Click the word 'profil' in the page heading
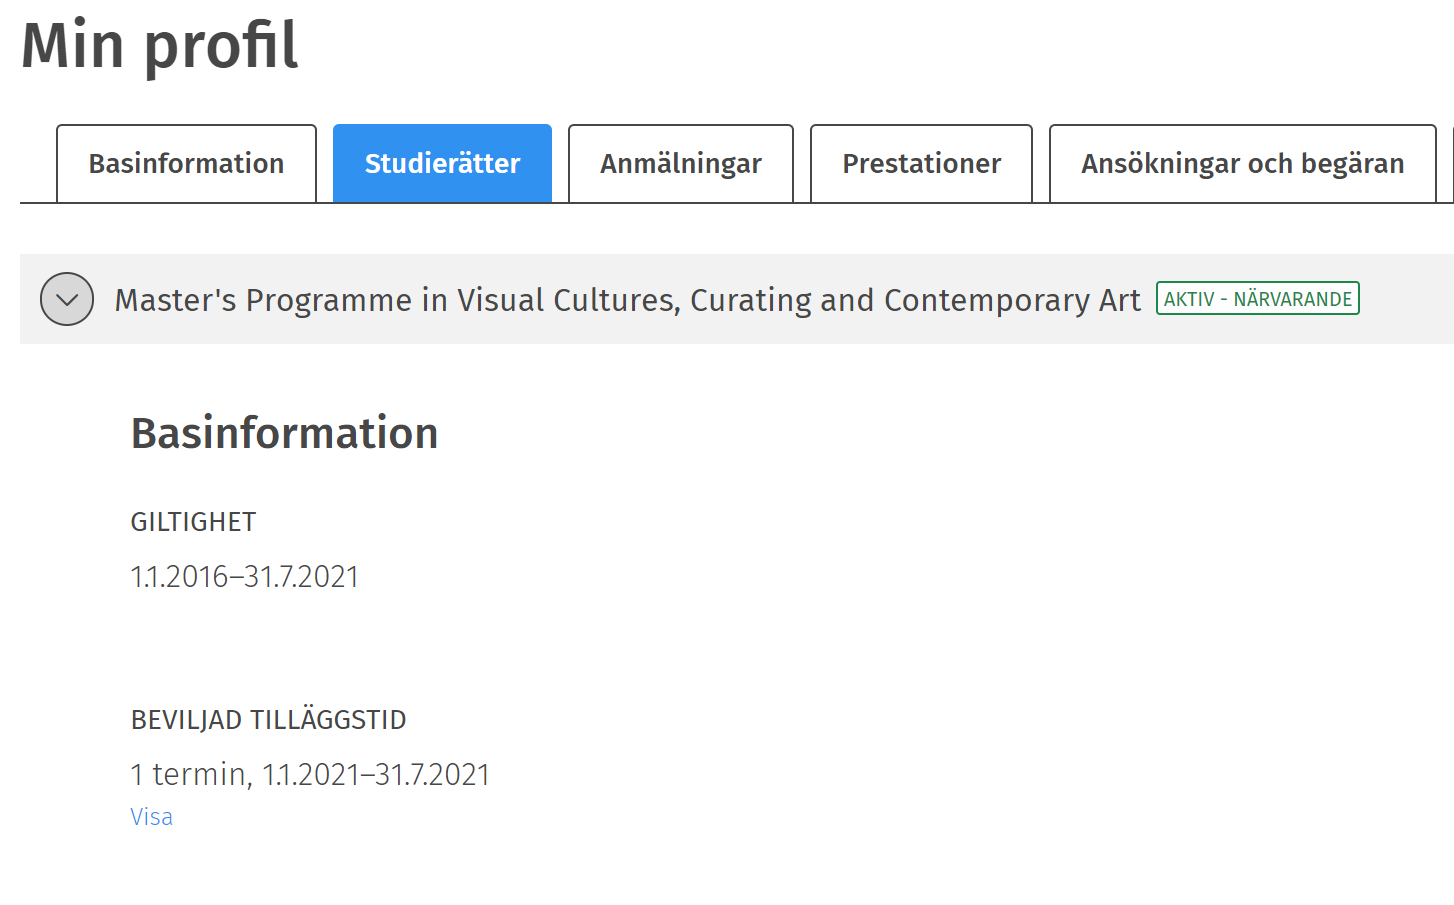Screen dimensions: 1454x905 222,46
